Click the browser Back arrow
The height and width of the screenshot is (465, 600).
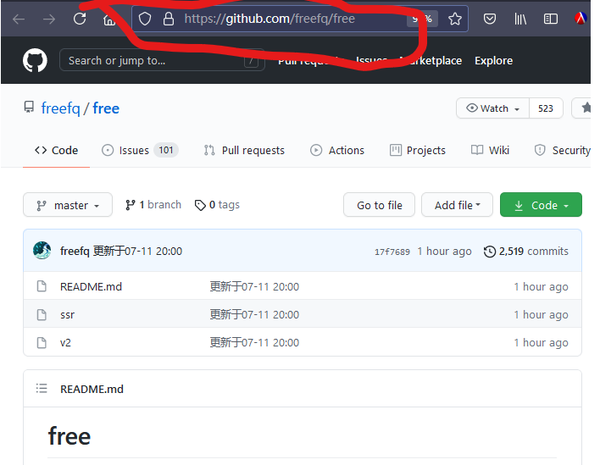(18, 19)
